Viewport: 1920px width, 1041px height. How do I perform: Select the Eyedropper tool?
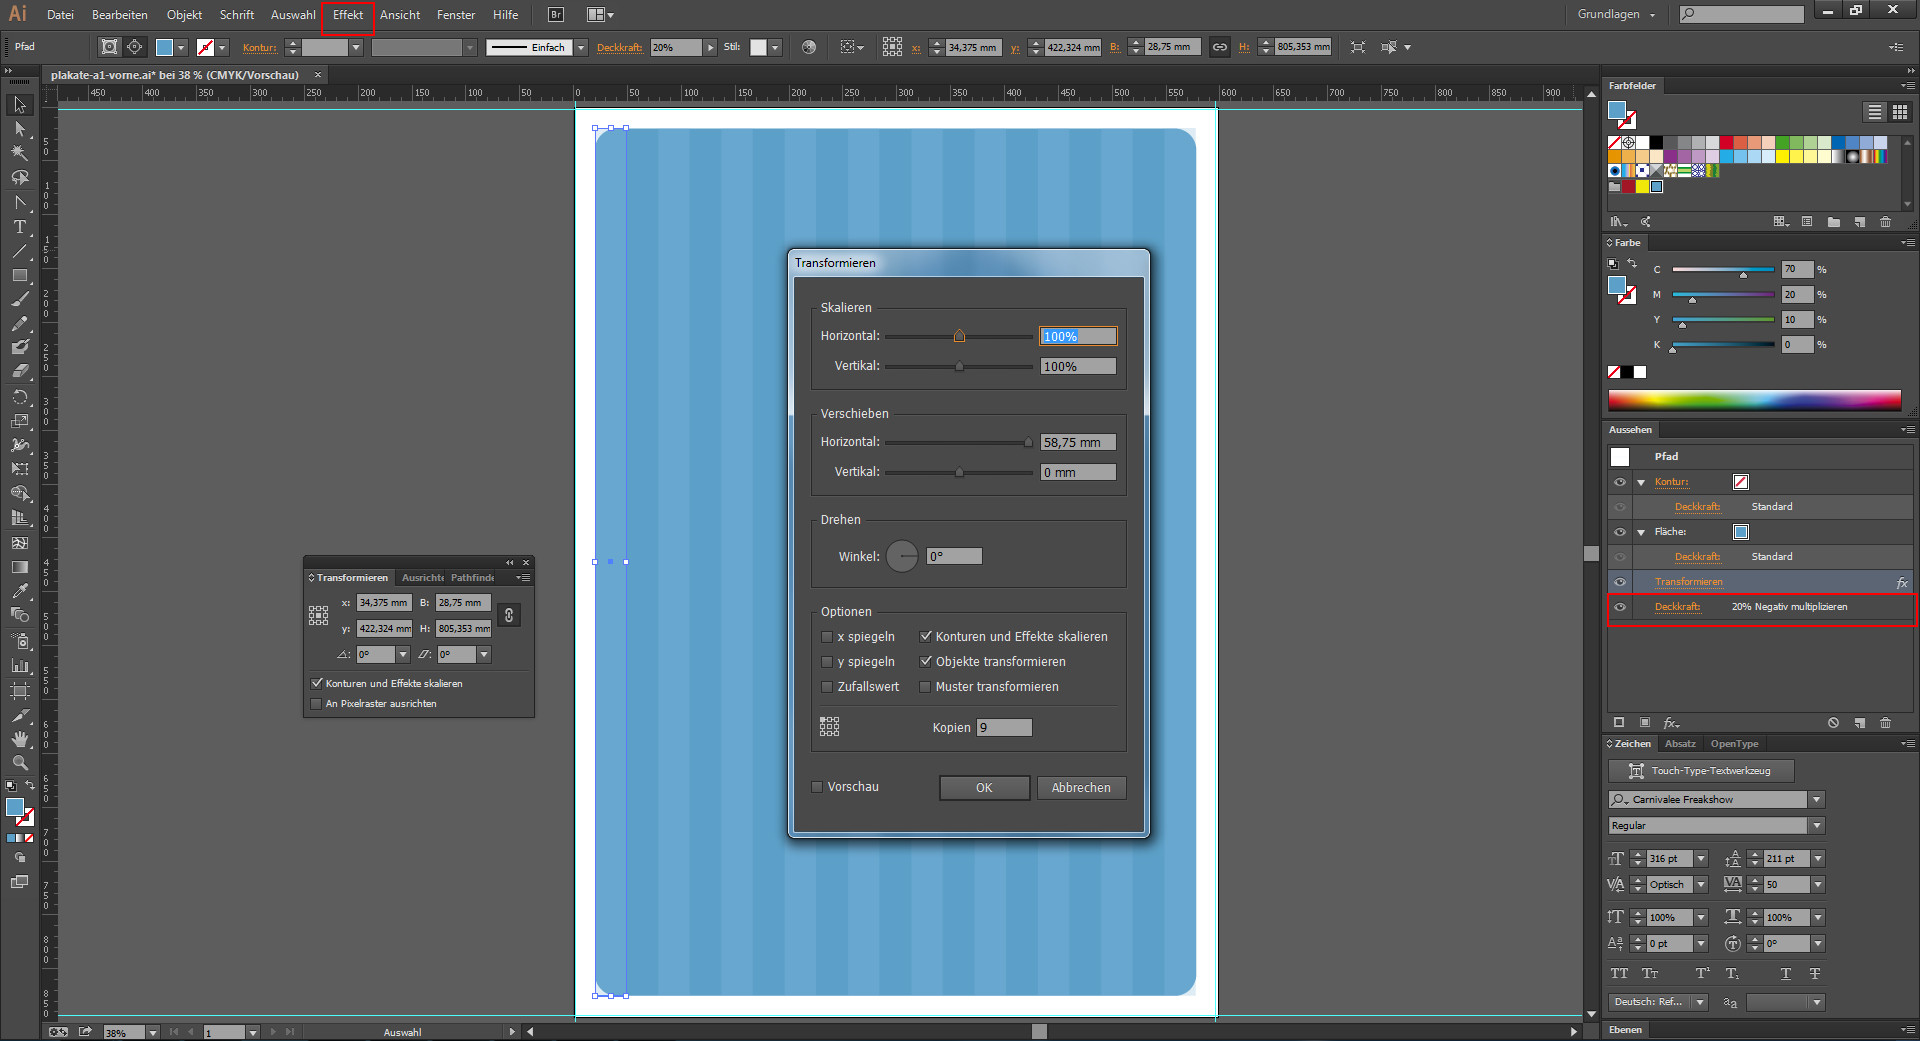click(x=19, y=591)
